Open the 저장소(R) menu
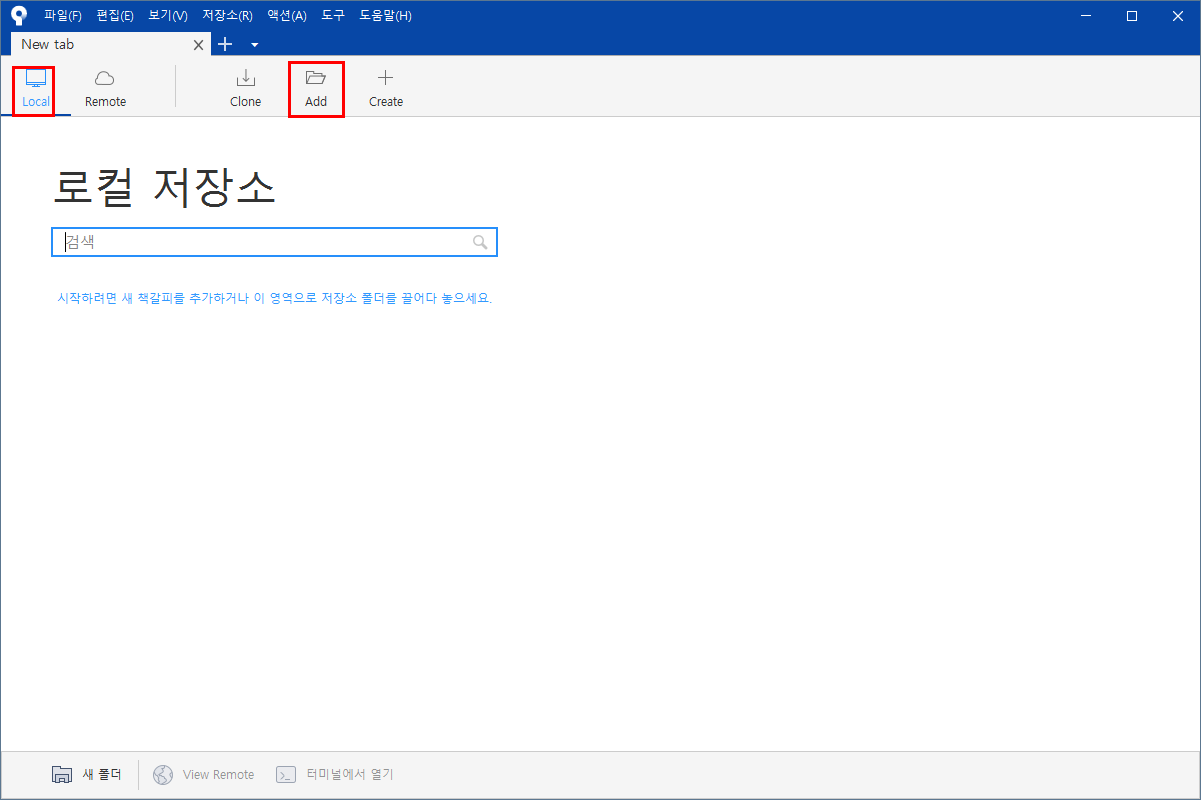 coord(227,16)
